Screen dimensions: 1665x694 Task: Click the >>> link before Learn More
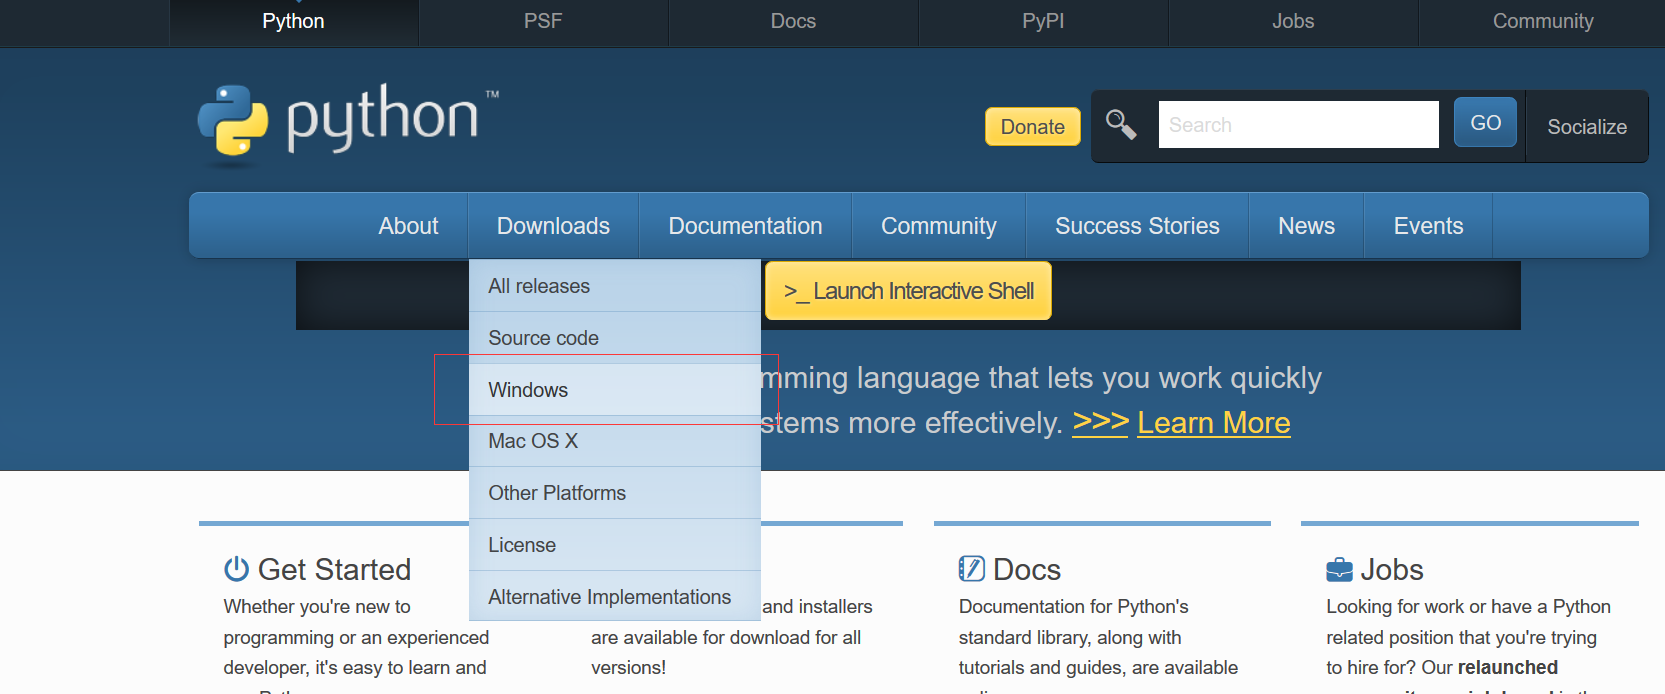coord(1100,423)
